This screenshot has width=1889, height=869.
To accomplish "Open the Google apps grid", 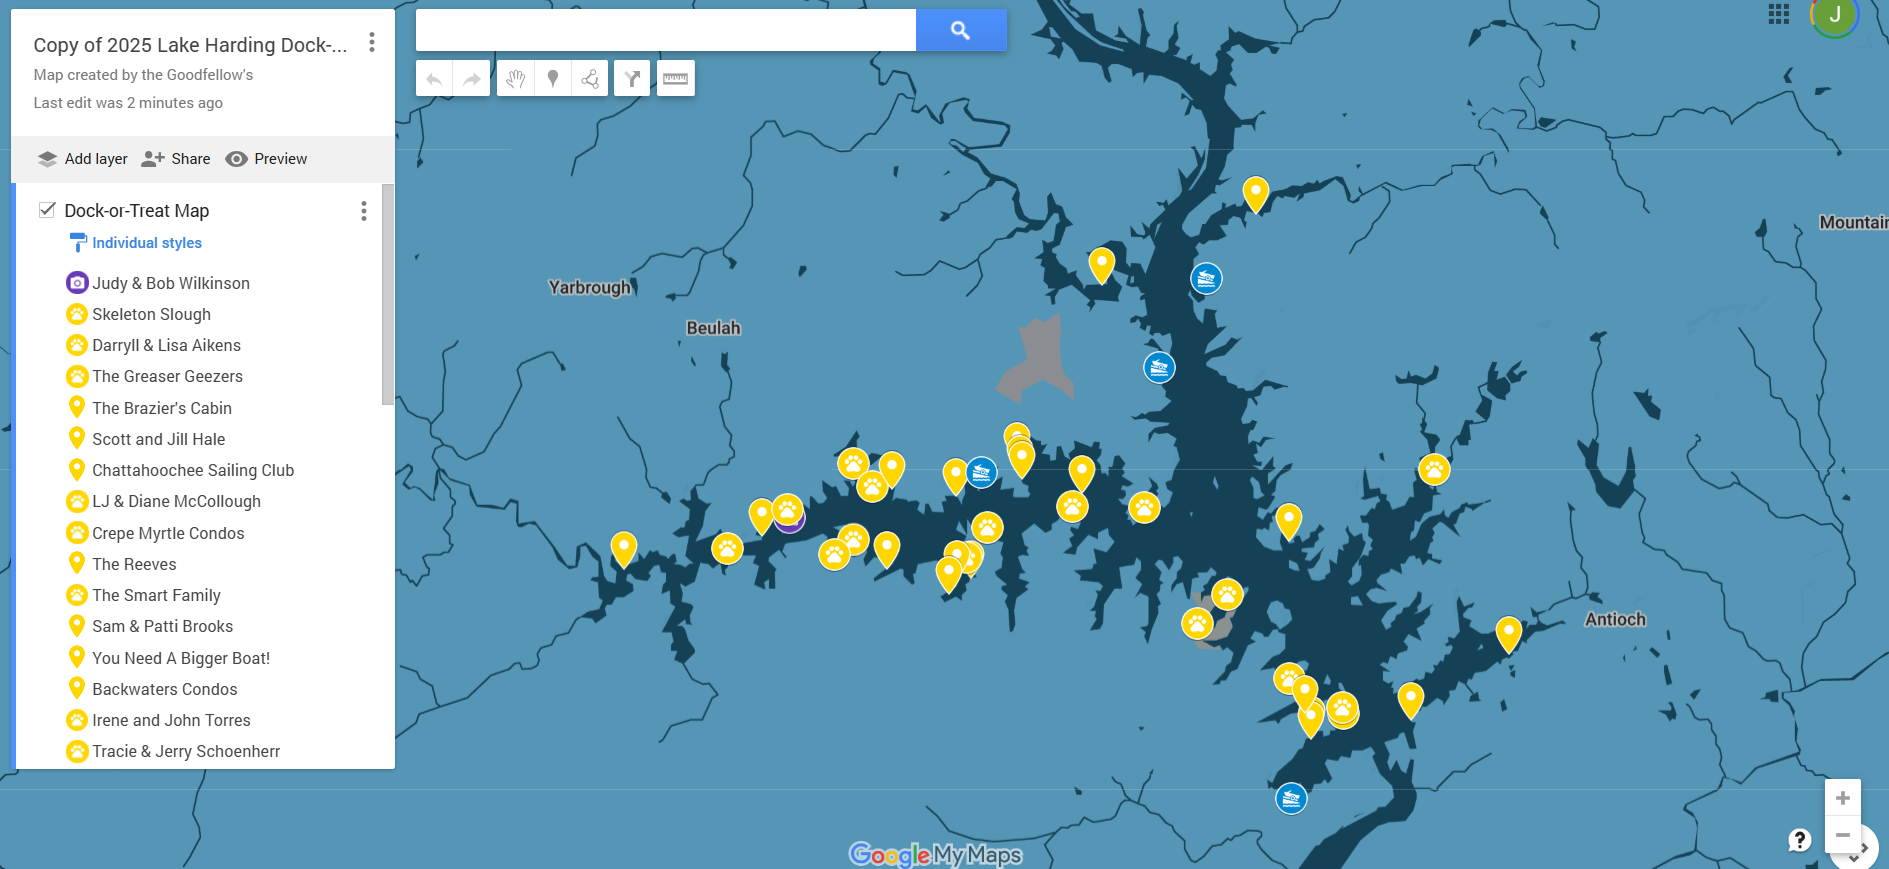I will point(1778,14).
